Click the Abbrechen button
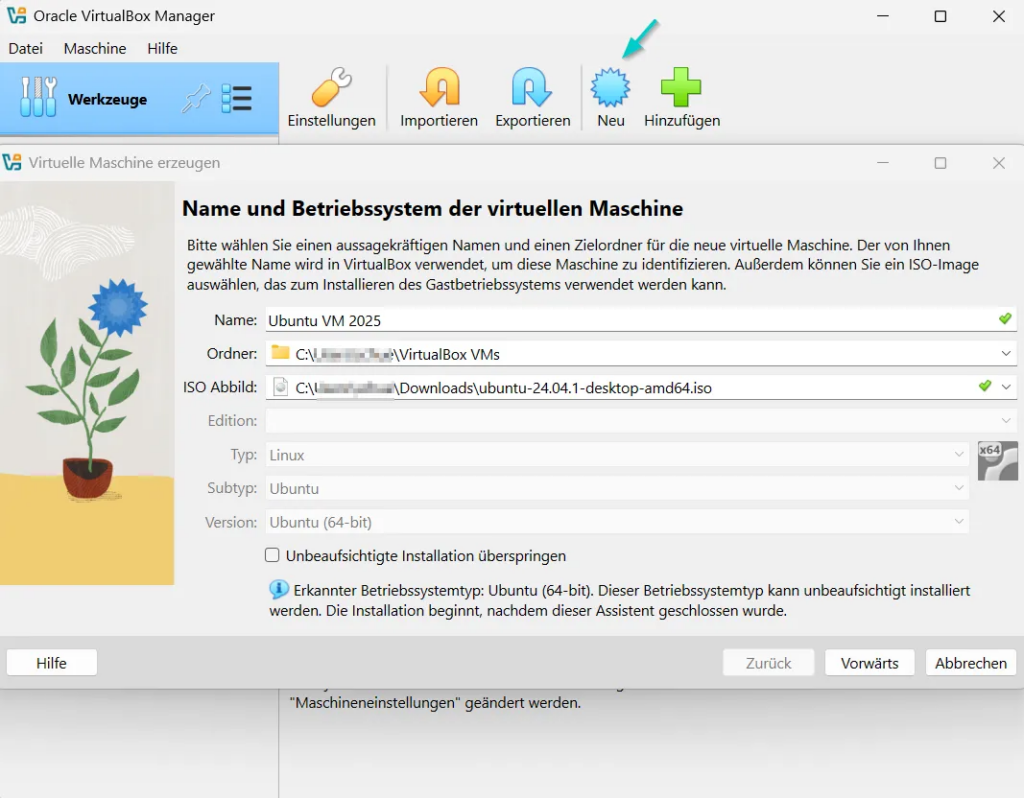 (970, 663)
